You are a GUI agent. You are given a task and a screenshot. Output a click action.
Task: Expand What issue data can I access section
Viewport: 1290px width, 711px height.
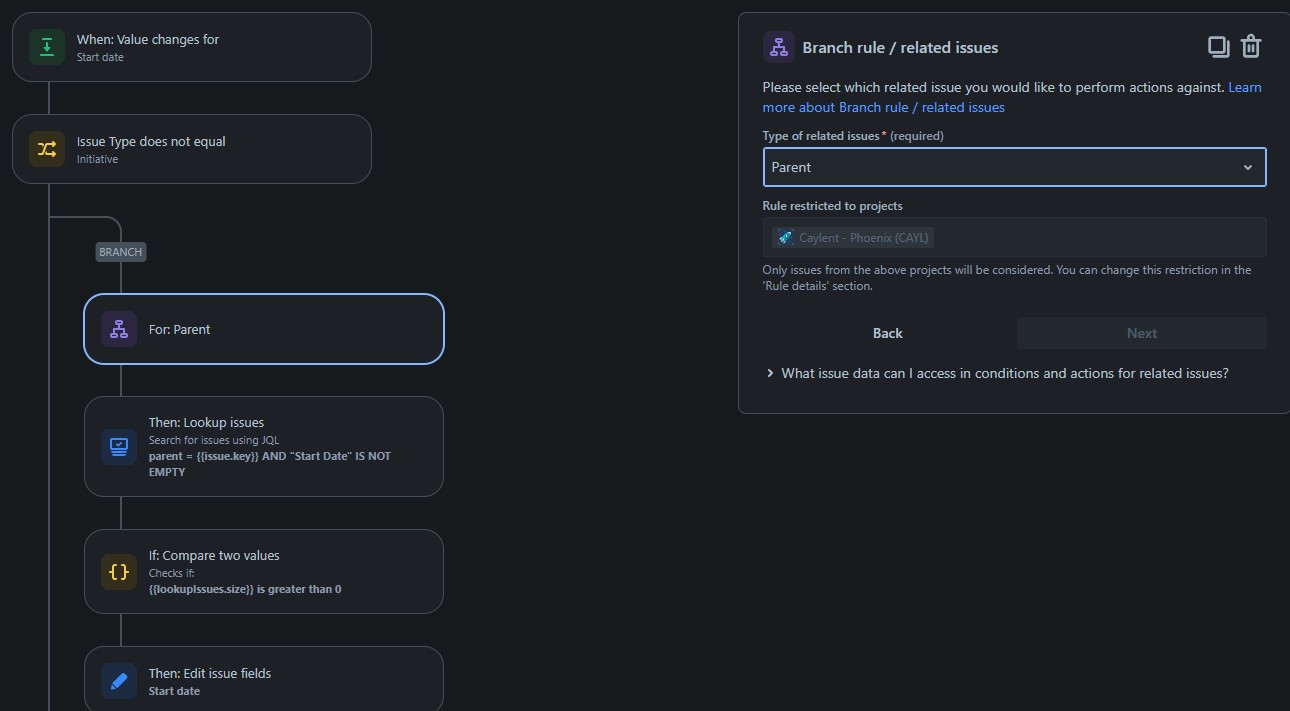click(997, 373)
